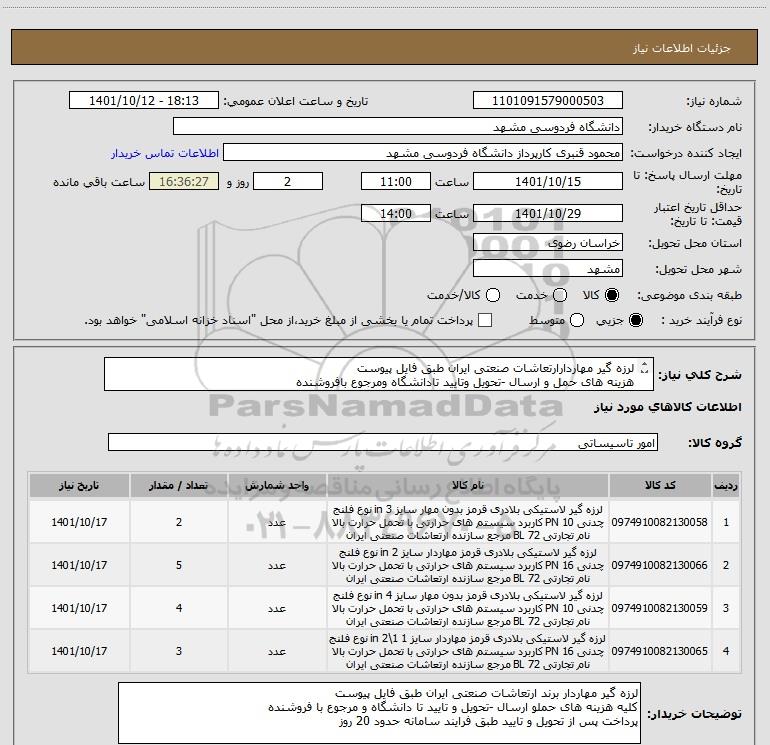Click quantity 5 in row 2
The height and width of the screenshot is (745, 770).
tap(179, 565)
